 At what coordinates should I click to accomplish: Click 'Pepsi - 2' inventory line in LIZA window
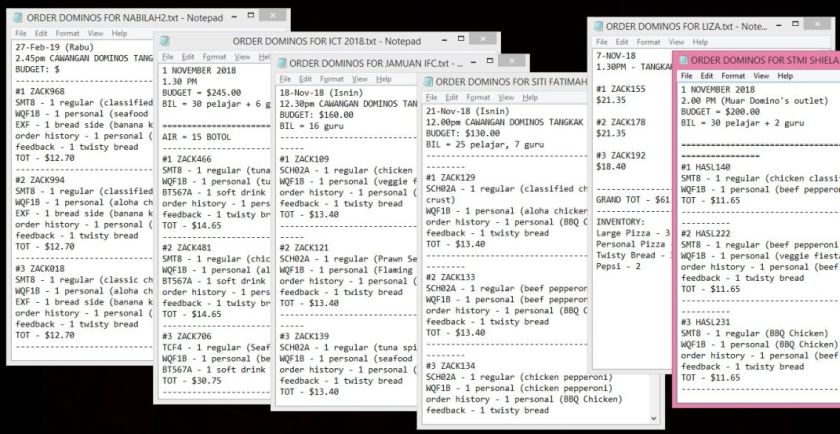[x=618, y=266]
